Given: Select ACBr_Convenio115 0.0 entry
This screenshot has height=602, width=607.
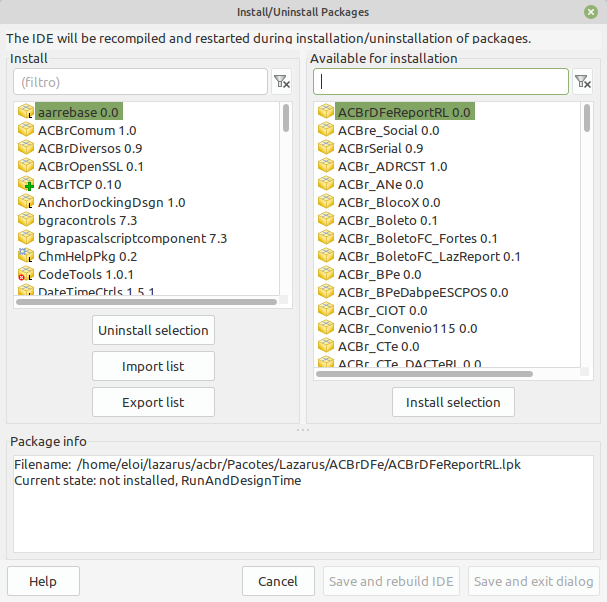Looking at the screenshot, I should point(408,328).
